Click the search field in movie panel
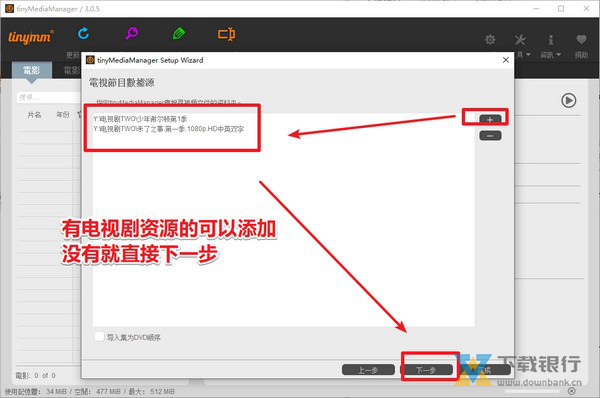 [x=49, y=98]
